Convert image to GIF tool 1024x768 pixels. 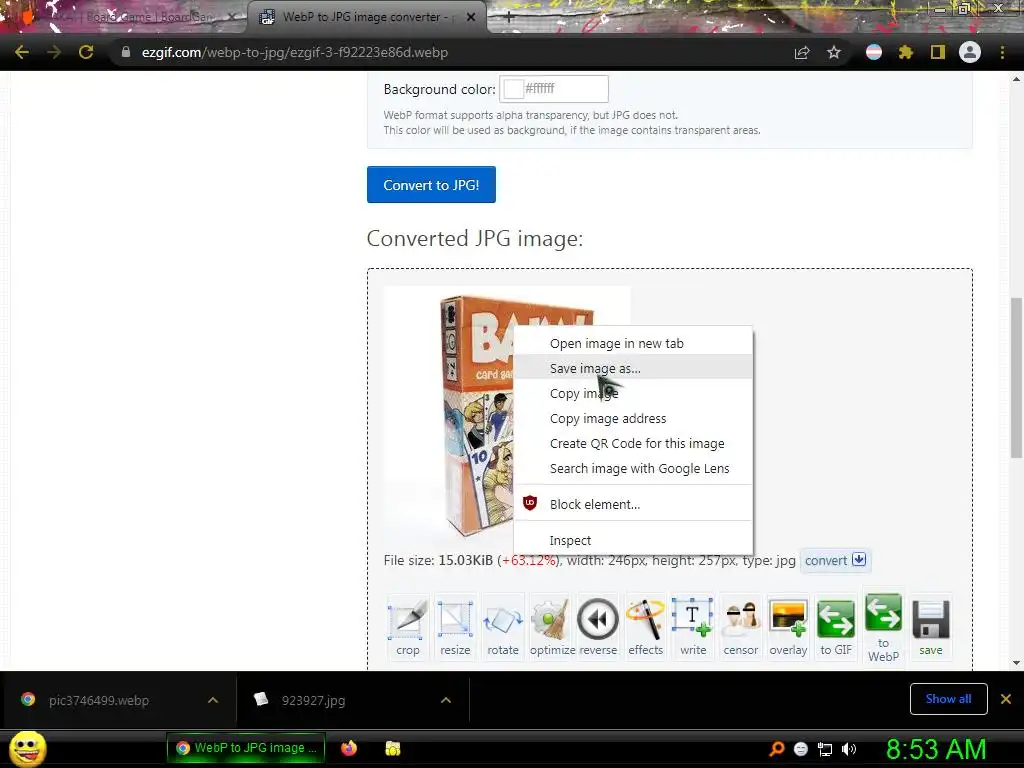[836, 627]
